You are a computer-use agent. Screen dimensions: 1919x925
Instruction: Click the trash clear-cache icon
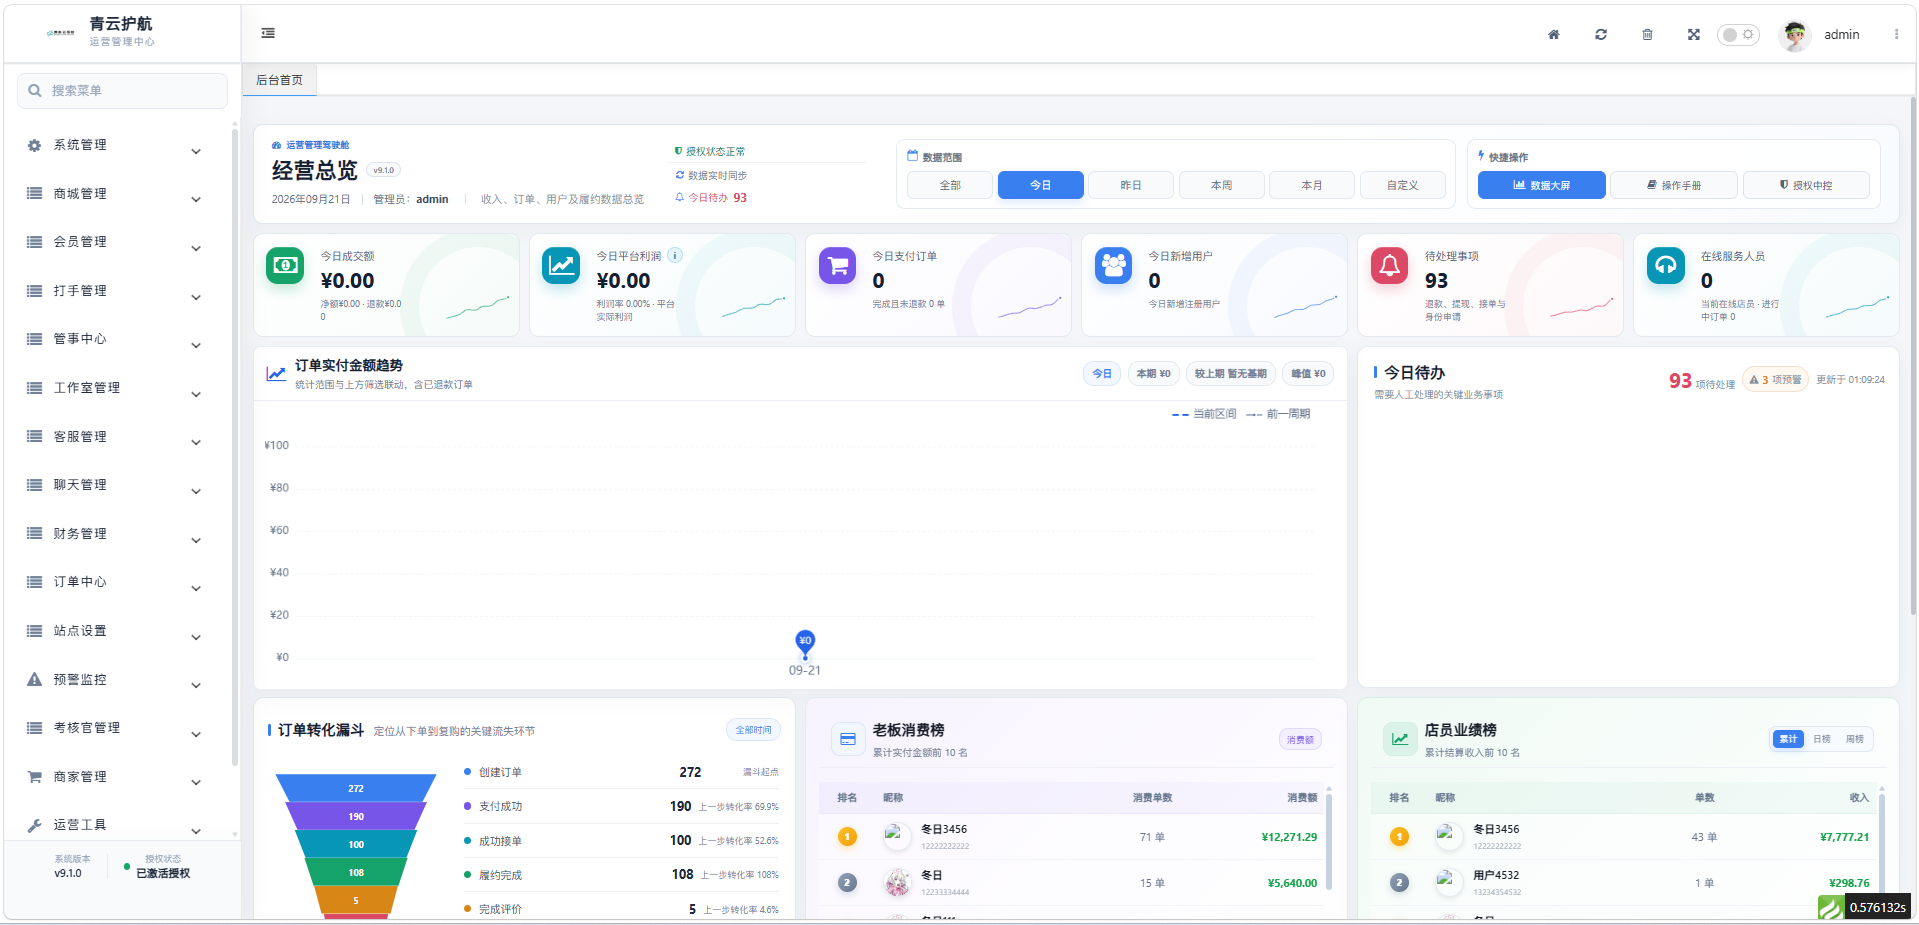coord(1647,34)
